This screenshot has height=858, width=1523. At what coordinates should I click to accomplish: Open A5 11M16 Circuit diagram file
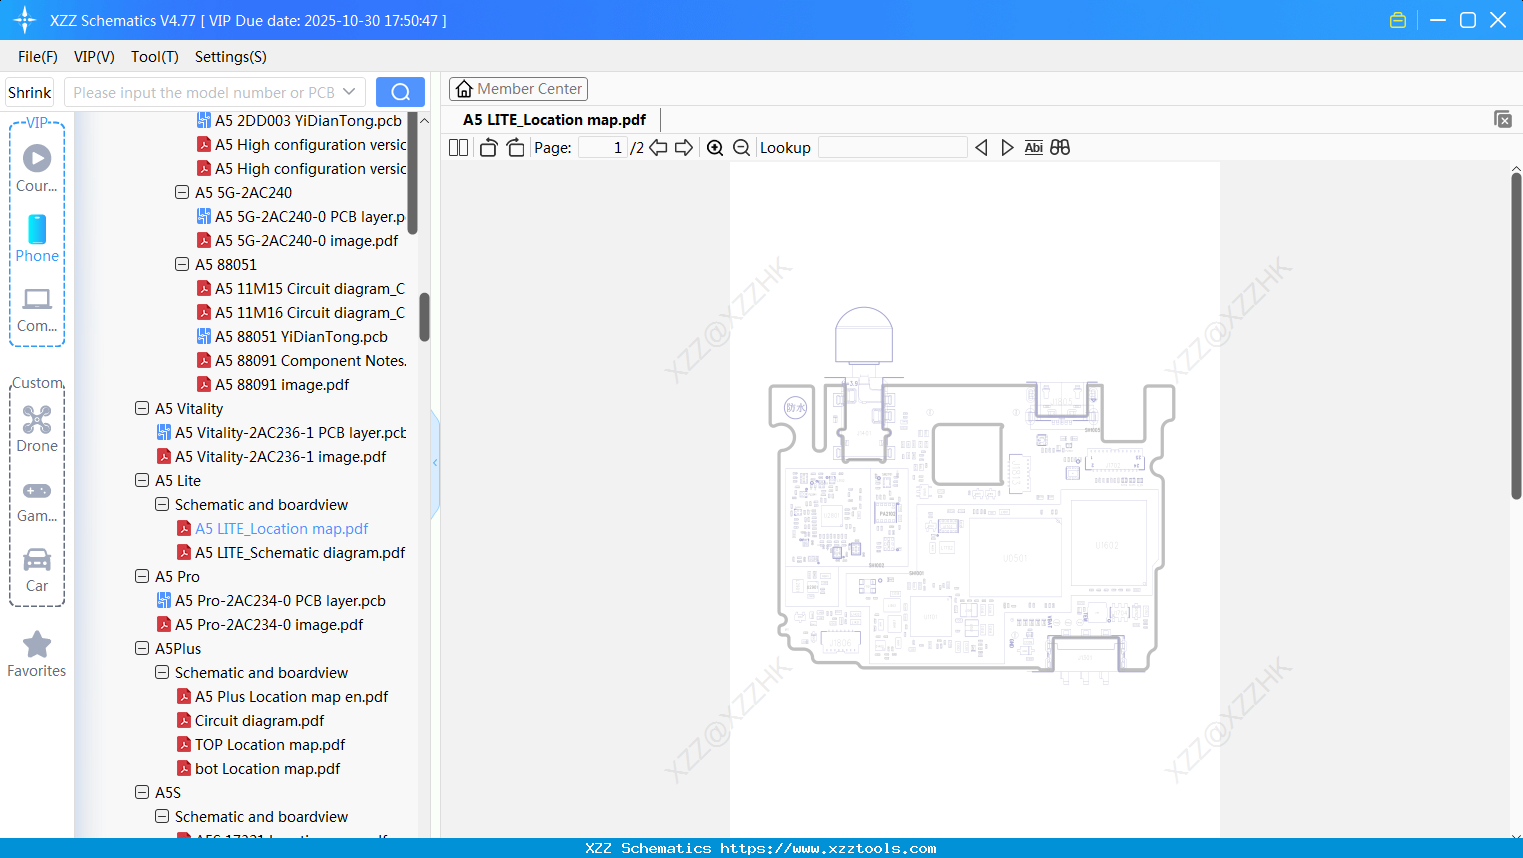pos(301,313)
